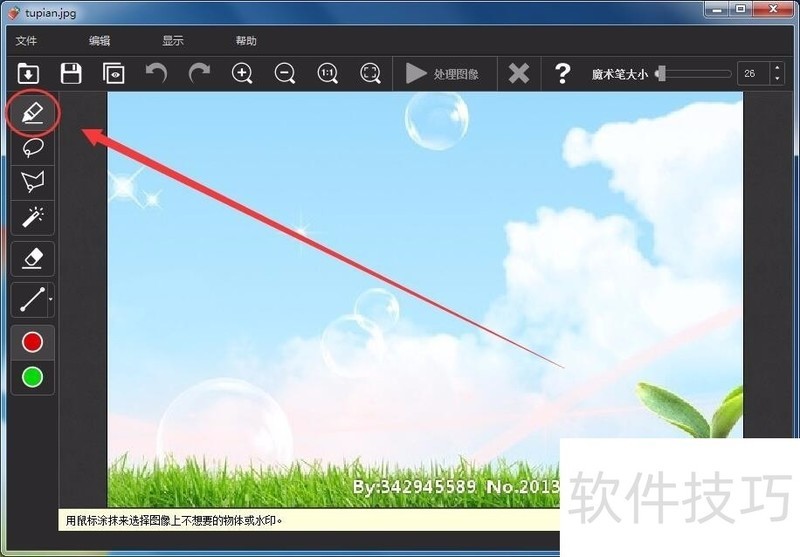Zoom in with the plus magnifier icon
The width and height of the screenshot is (800, 557).
click(242, 73)
